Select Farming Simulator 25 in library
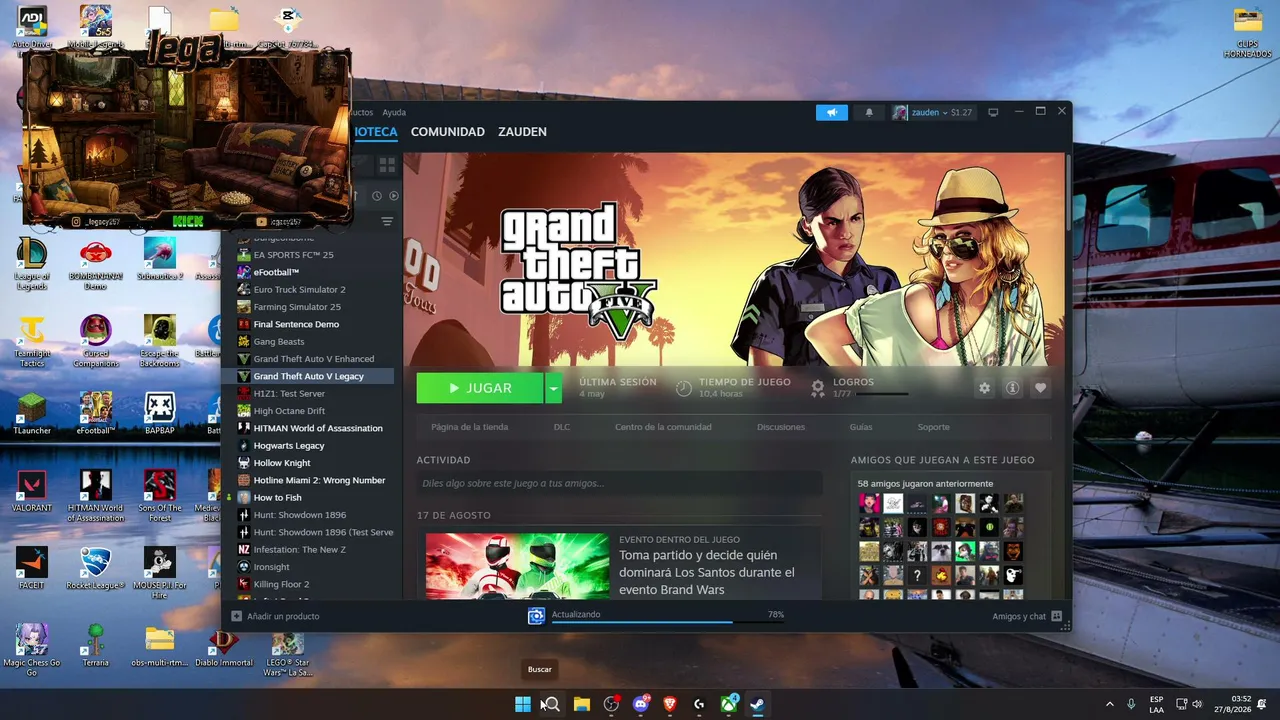Screen dimensions: 1280x720 click(x=297, y=307)
